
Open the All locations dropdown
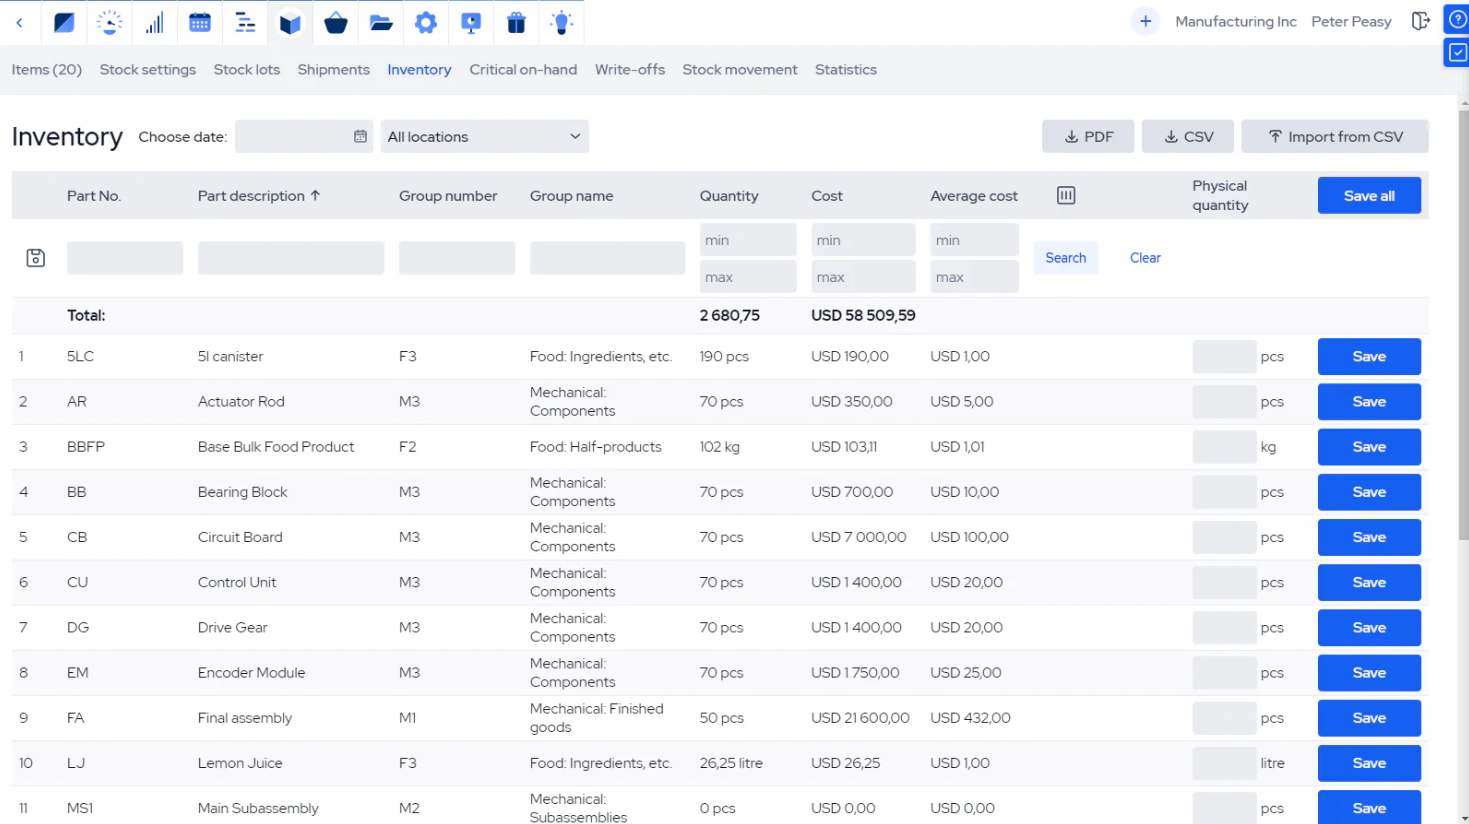485,136
